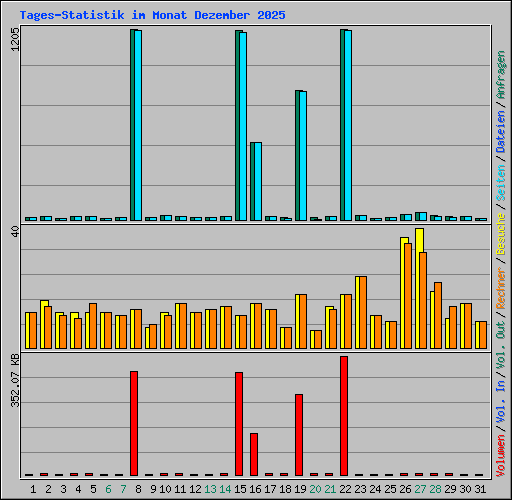The image size is (512, 500).
Task: Click day label '27' on x-axis
Action: (420, 489)
